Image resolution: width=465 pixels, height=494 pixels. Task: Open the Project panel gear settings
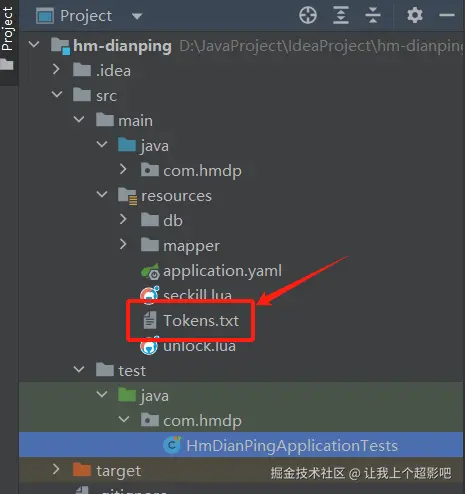pyautogui.click(x=415, y=15)
